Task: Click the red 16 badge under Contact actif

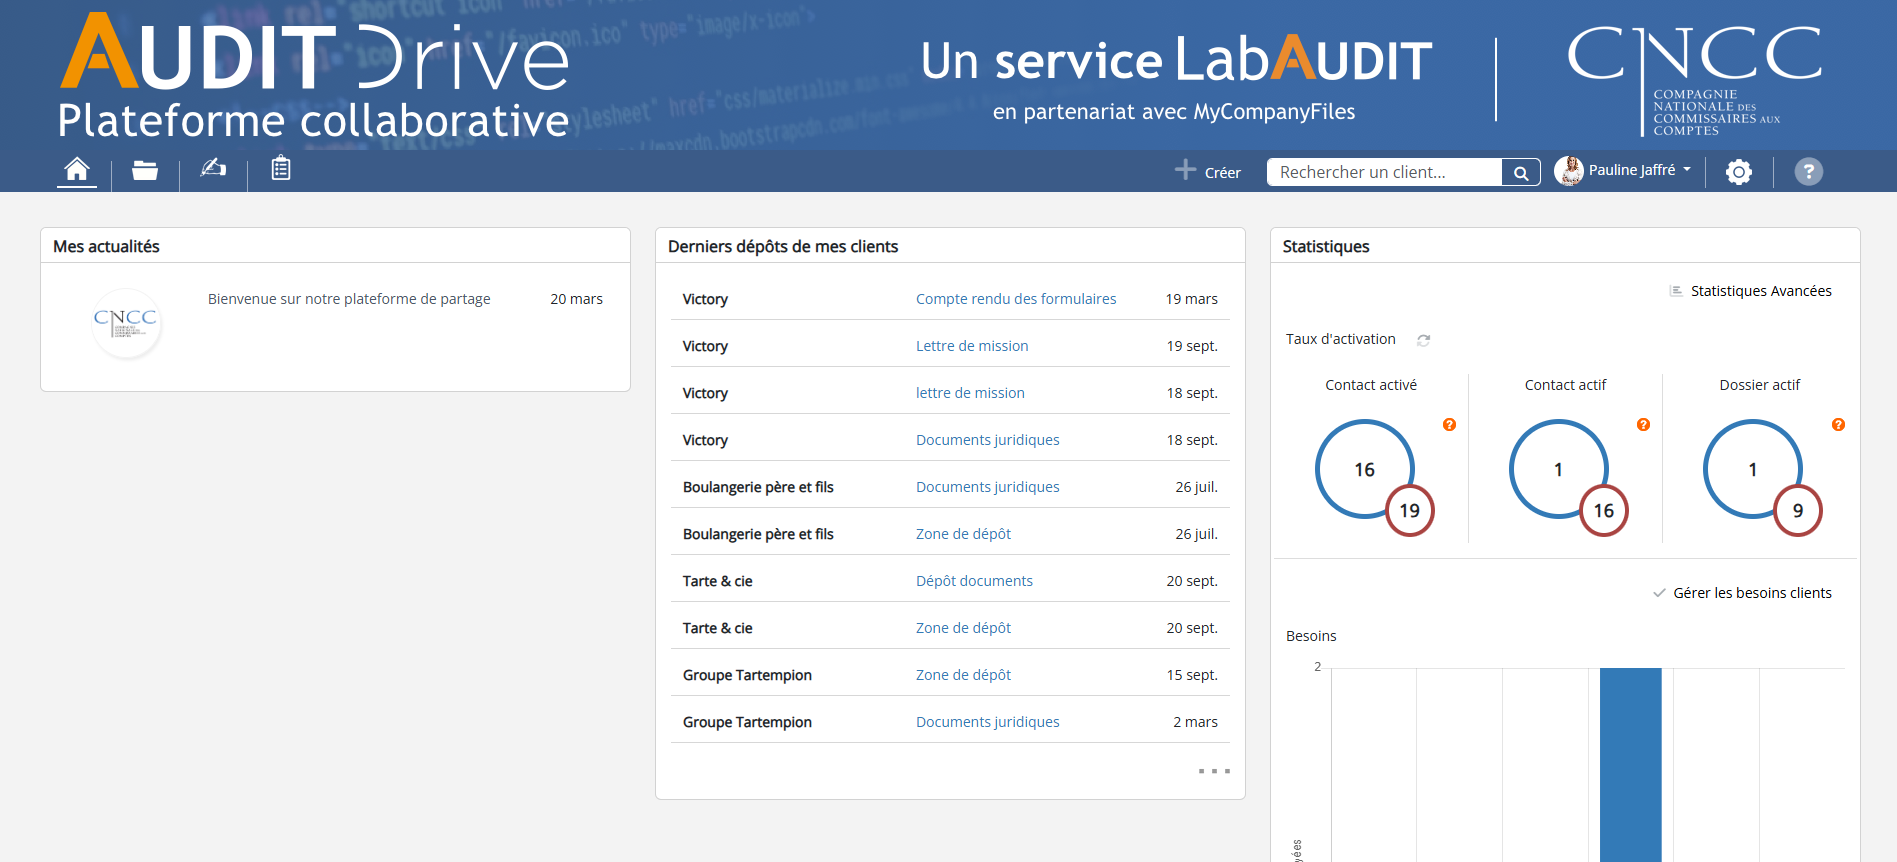Action: [x=1604, y=511]
